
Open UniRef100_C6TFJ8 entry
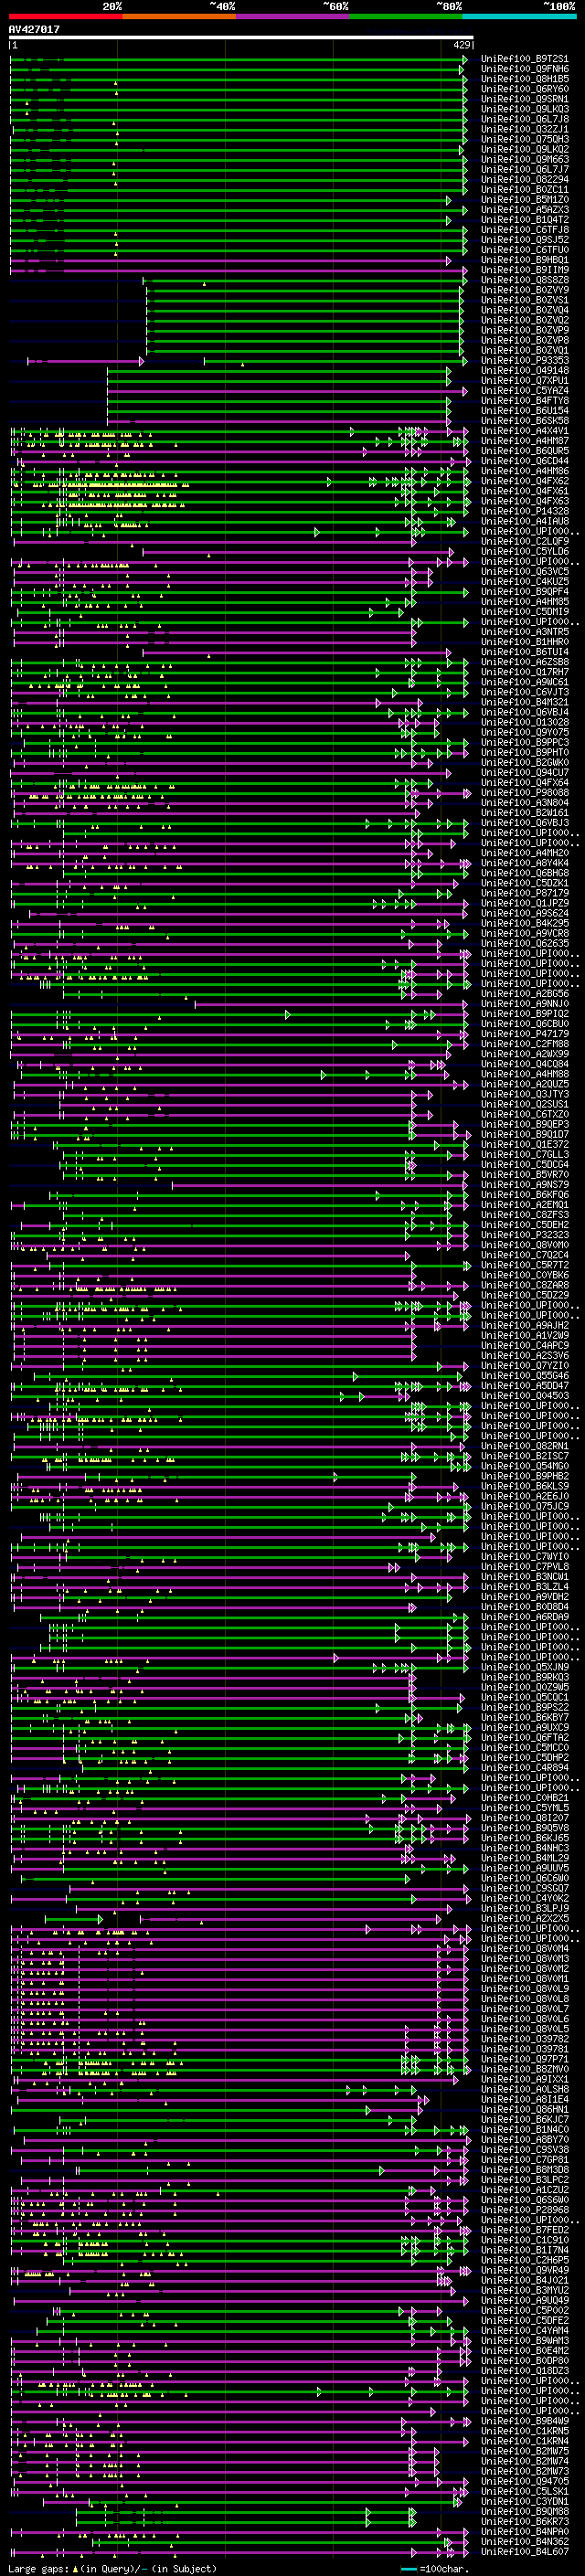[525, 230]
